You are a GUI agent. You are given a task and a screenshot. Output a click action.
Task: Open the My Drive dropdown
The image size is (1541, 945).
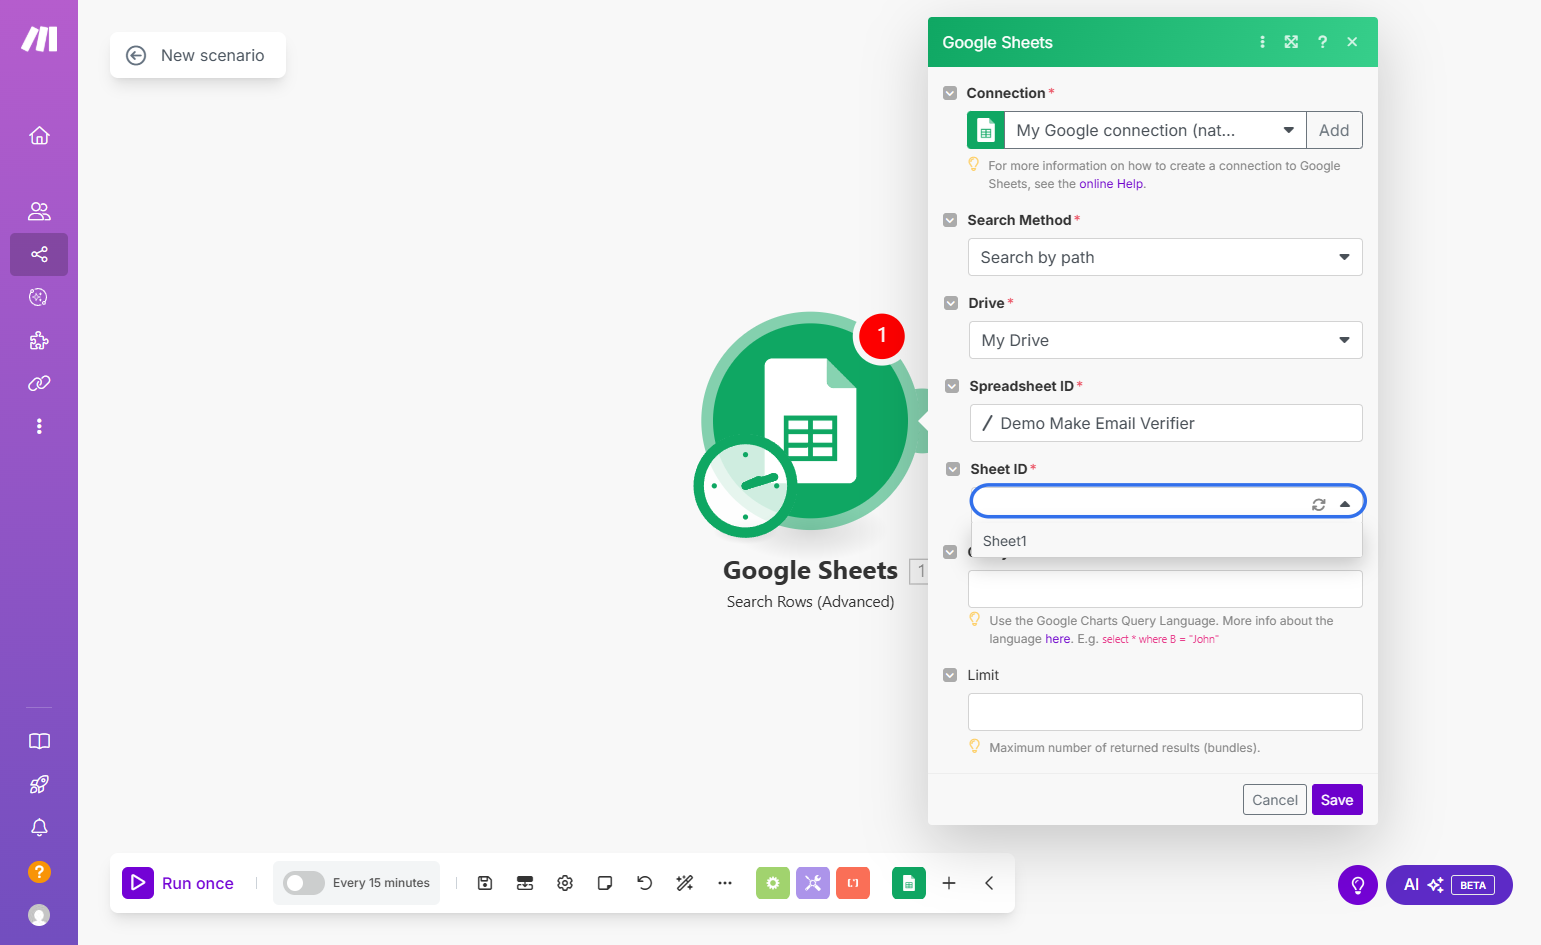(1166, 340)
